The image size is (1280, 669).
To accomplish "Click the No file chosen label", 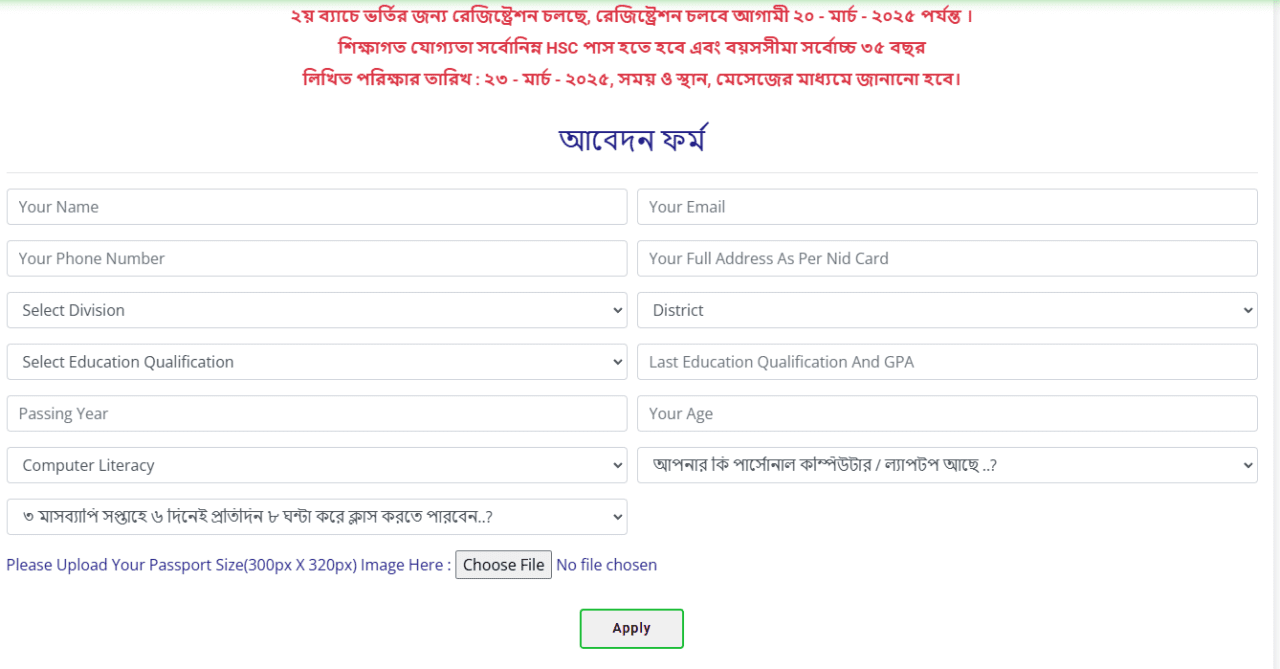I will point(606,565).
